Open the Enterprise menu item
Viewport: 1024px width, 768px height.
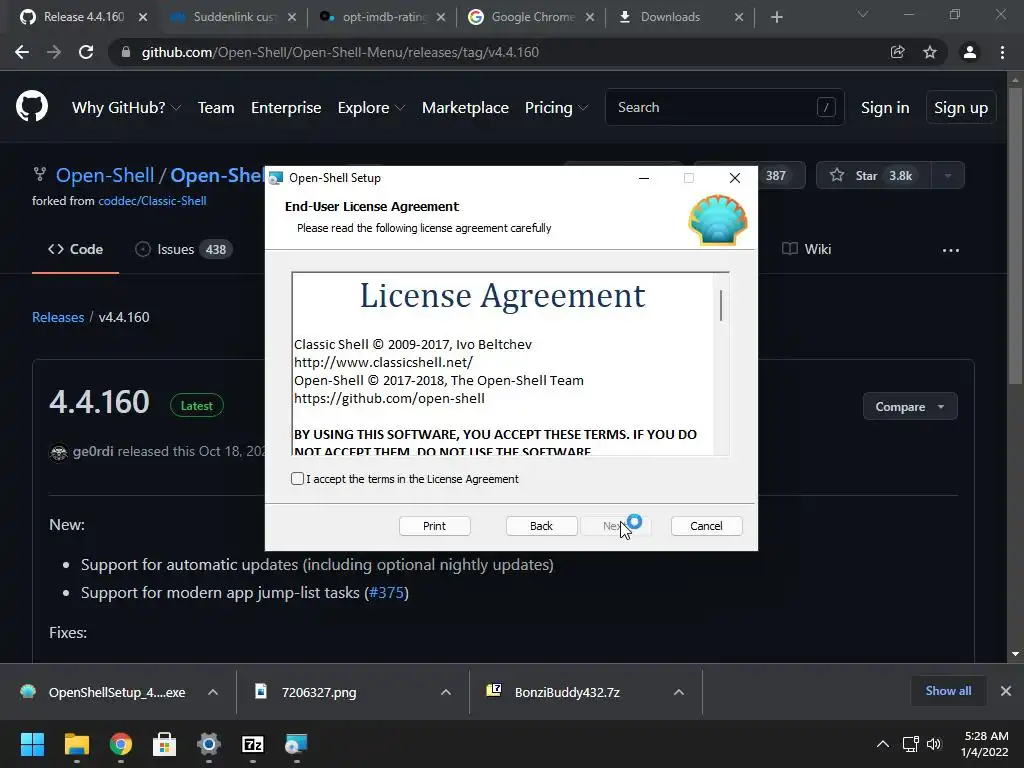pyautogui.click(x=286, y=108)
